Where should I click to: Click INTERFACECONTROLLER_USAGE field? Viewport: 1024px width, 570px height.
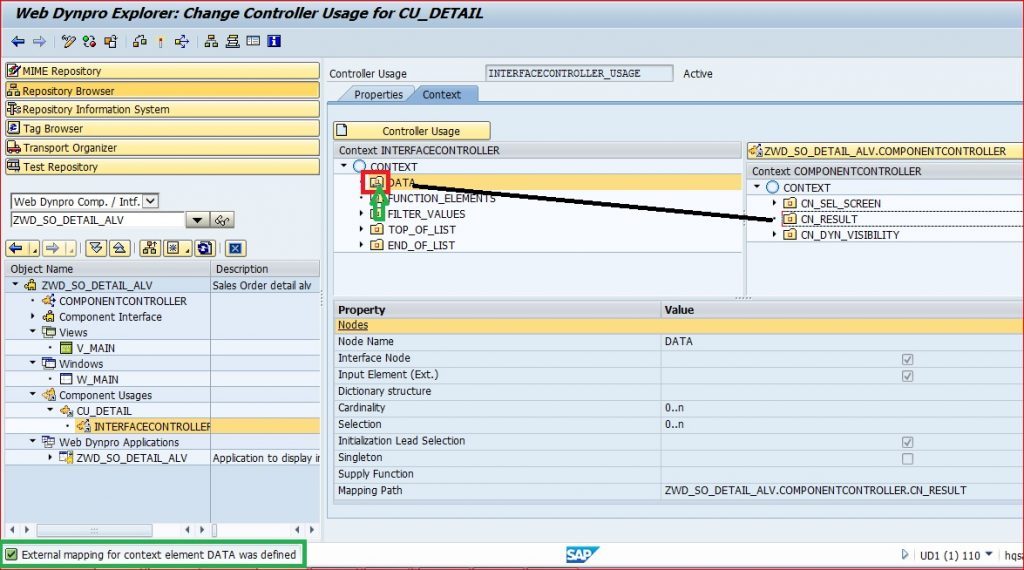click(x=579, y=73)
